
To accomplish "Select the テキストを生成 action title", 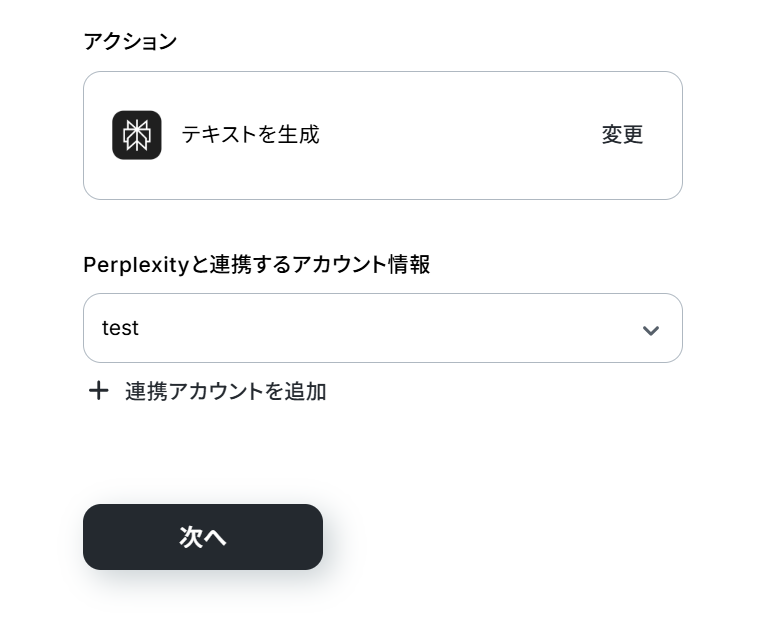I will (250, 135).
